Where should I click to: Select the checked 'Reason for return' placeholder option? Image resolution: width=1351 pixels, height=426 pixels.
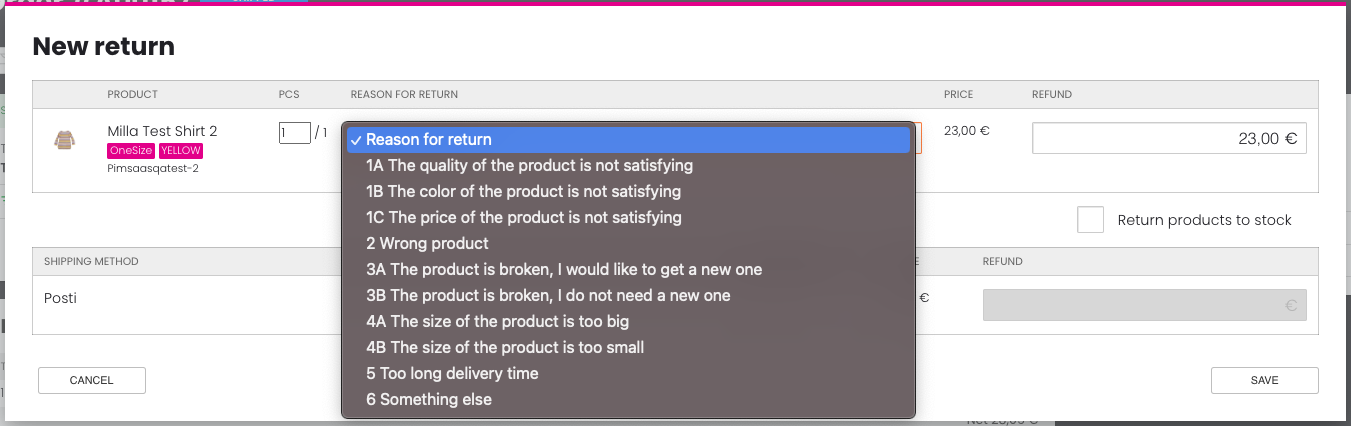(x=628, y=140)
